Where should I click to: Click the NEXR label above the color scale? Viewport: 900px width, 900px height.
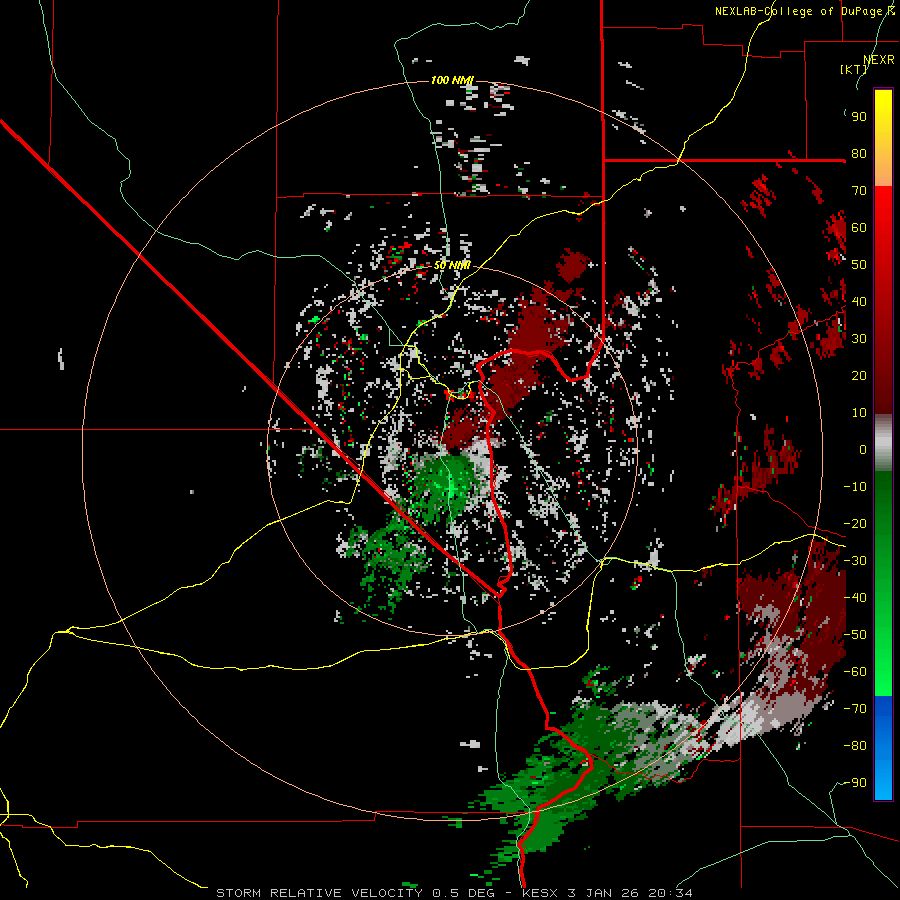pyautogui.click(x=879, y=60)
